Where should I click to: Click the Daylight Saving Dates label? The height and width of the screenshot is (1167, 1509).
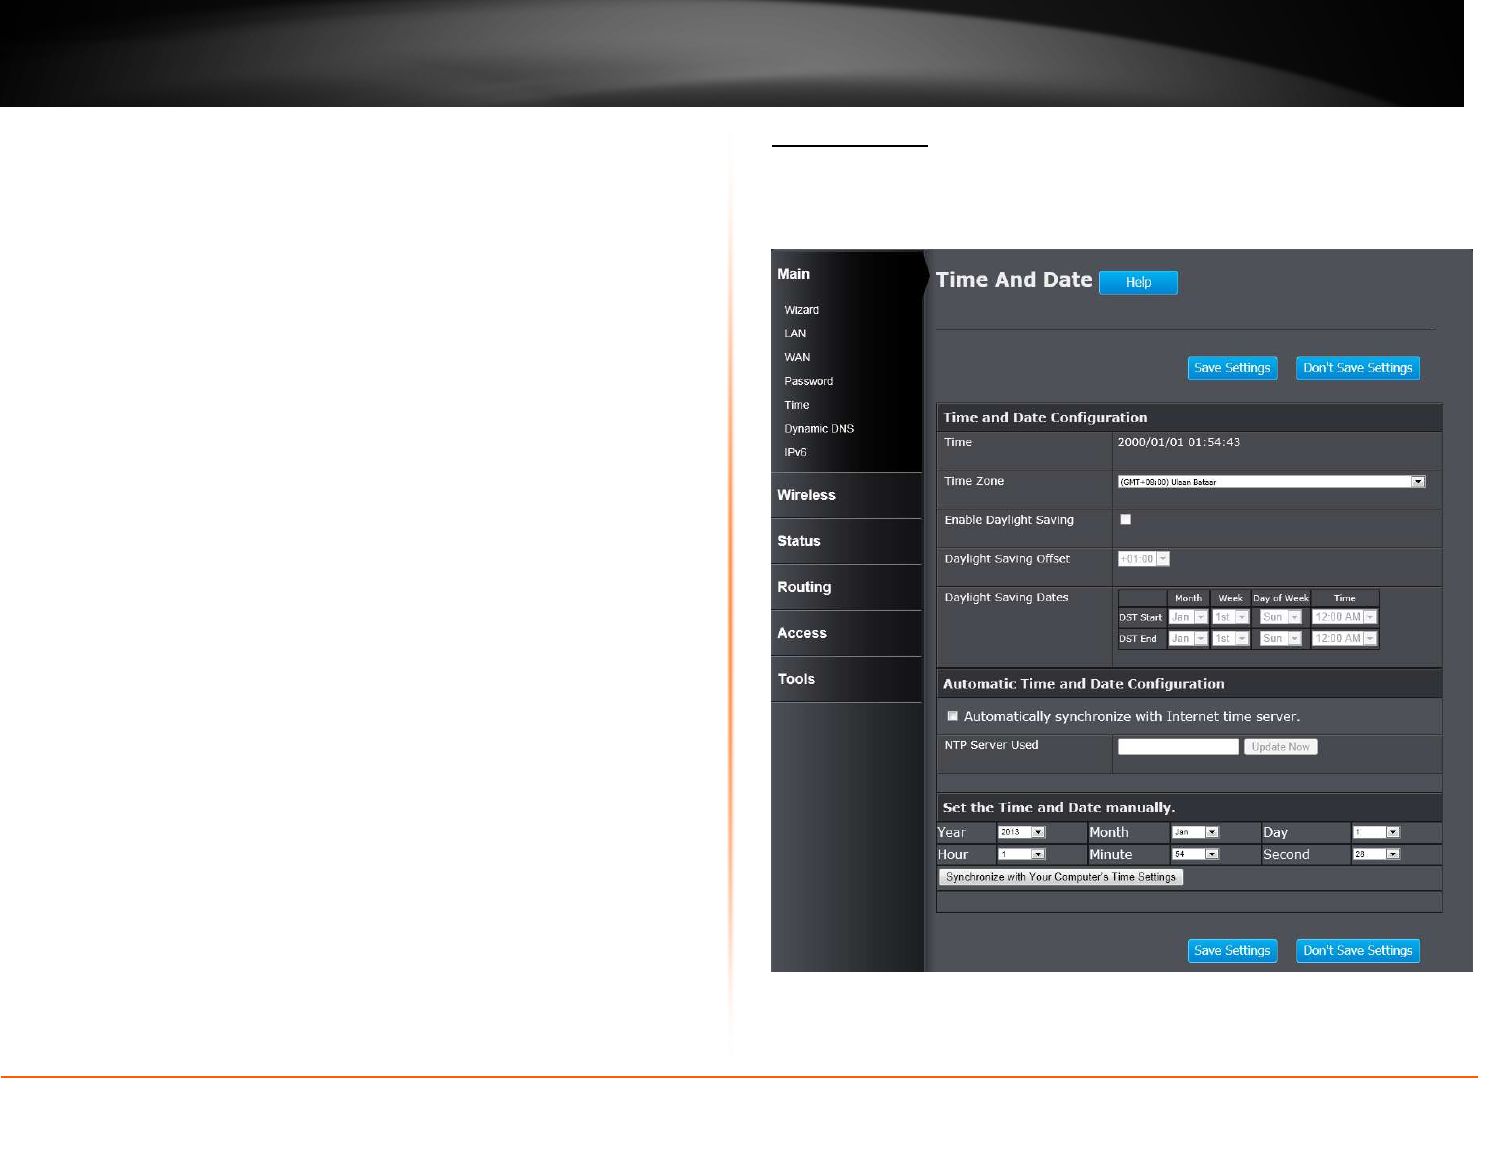point(1006,598)
